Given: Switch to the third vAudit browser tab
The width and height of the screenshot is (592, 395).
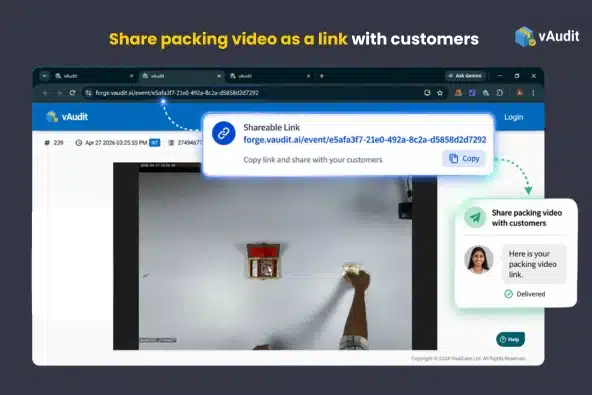Looking at the screenshot, I should 270,76.
